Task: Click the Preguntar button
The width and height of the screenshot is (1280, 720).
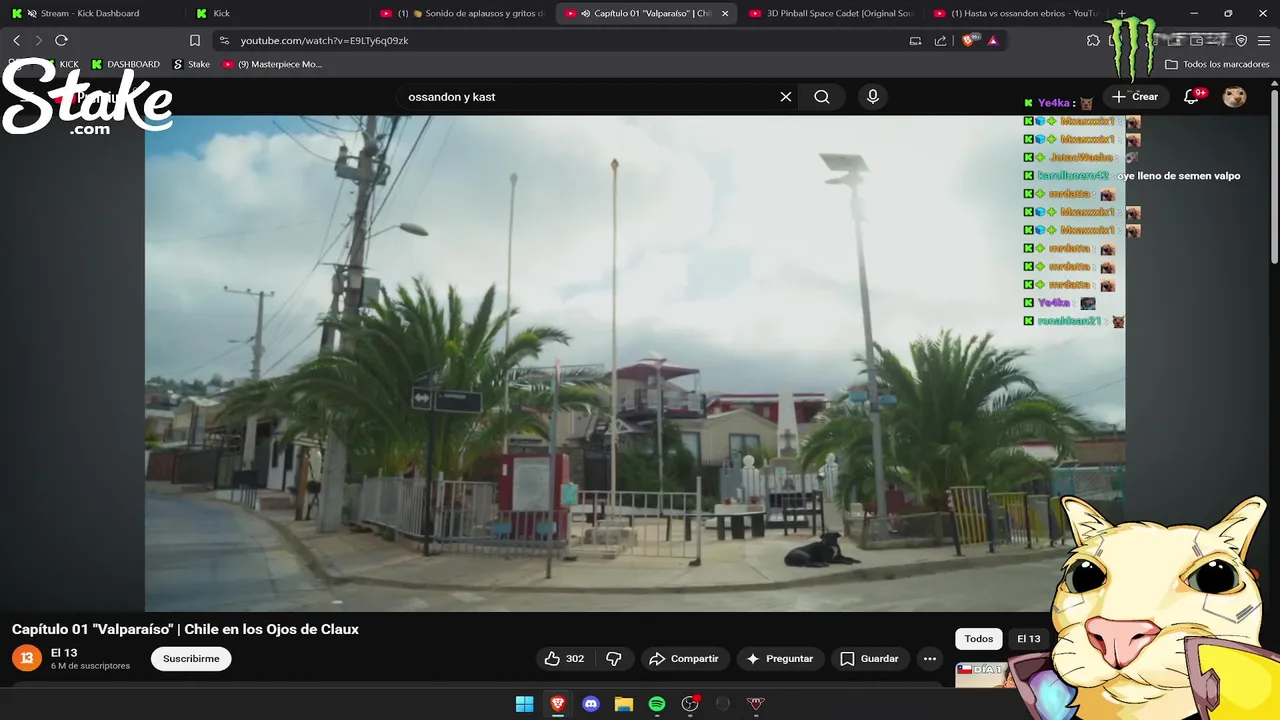Action: click(780, 658)
